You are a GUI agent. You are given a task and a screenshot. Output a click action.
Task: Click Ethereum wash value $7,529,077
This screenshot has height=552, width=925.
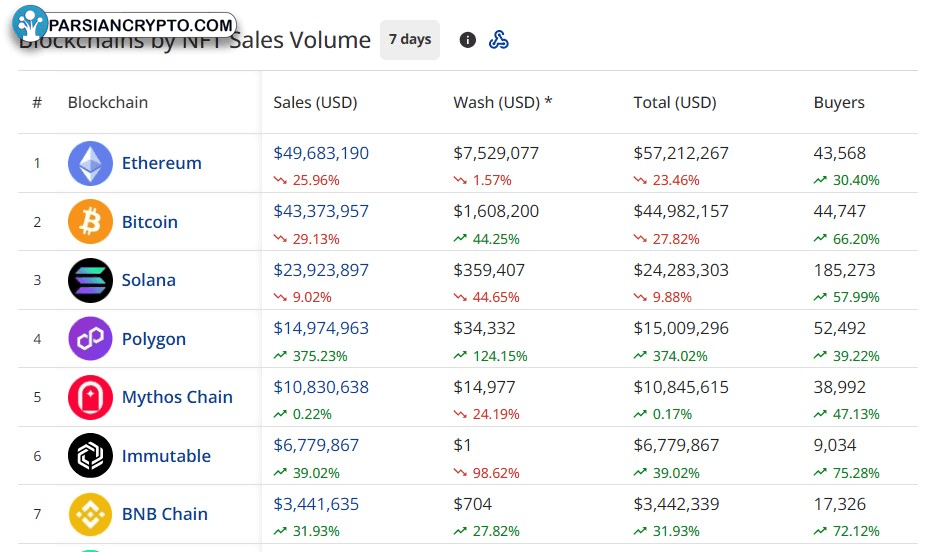(x=496, y=153)
